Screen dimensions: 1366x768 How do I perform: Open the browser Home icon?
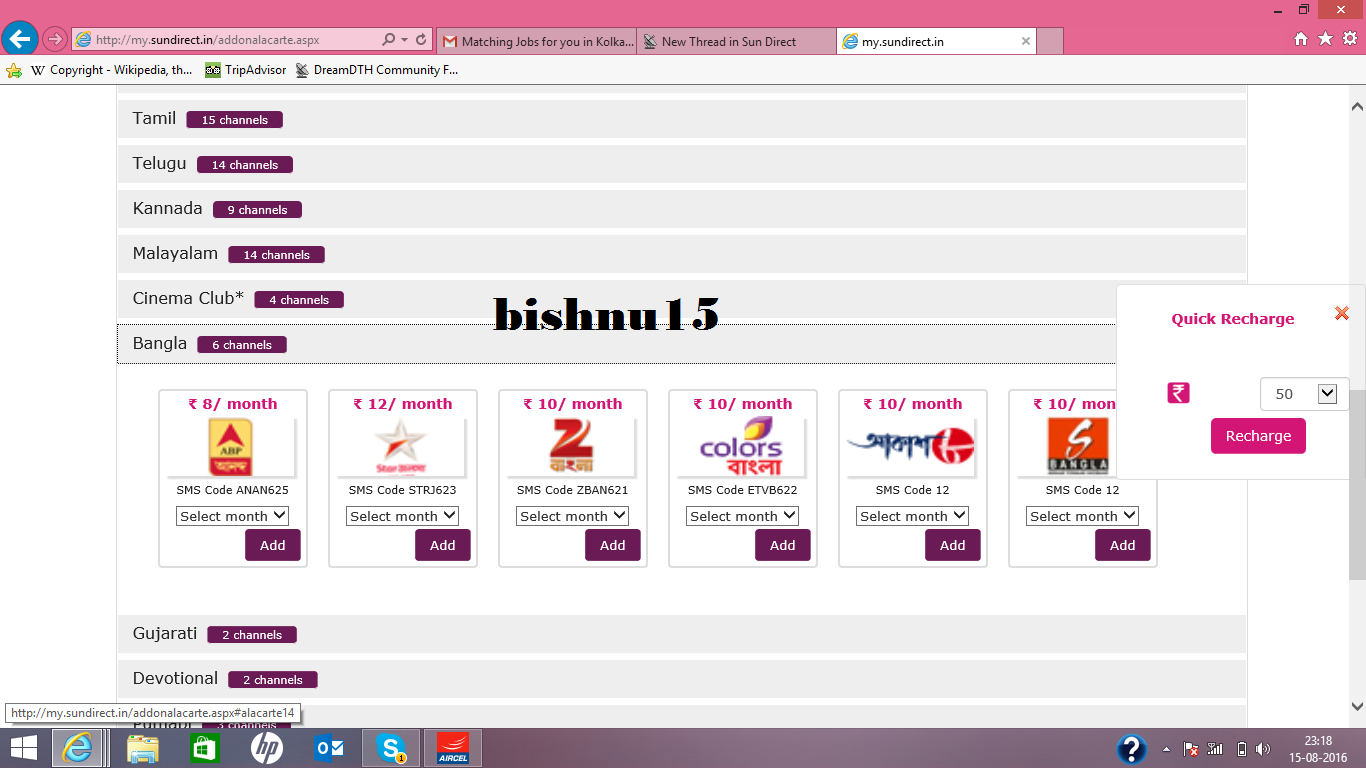[x=1301, y=39]
